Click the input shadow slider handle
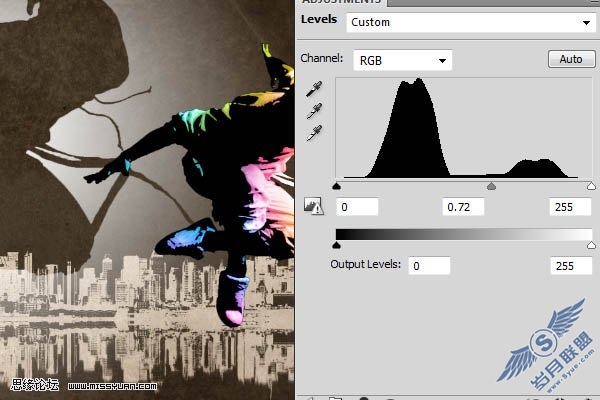The image size is (600, 400). [x=336, y=186]
